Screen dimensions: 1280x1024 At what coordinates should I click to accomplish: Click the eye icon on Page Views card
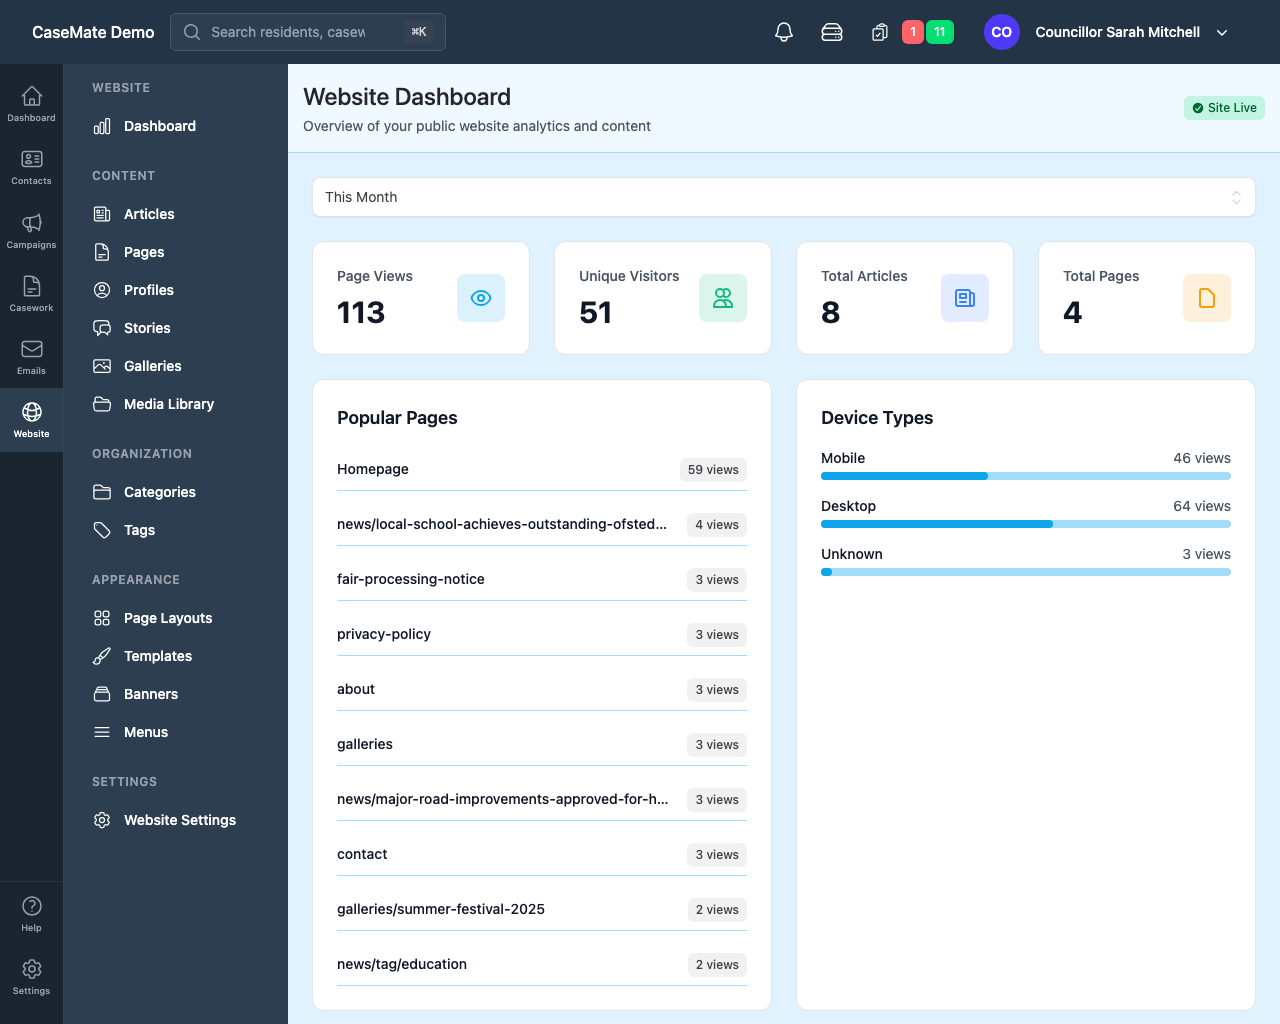[481, 298]
